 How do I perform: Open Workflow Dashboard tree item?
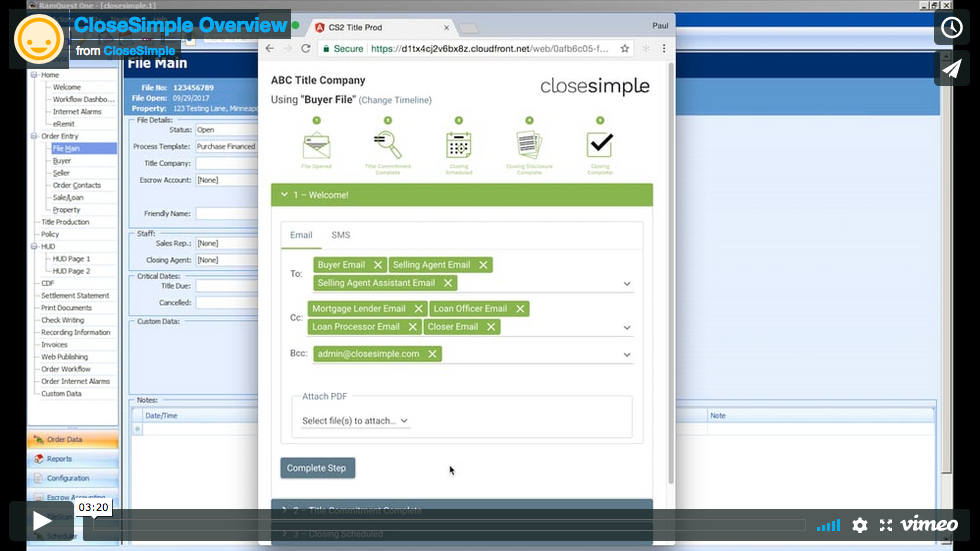pos(84,99)
